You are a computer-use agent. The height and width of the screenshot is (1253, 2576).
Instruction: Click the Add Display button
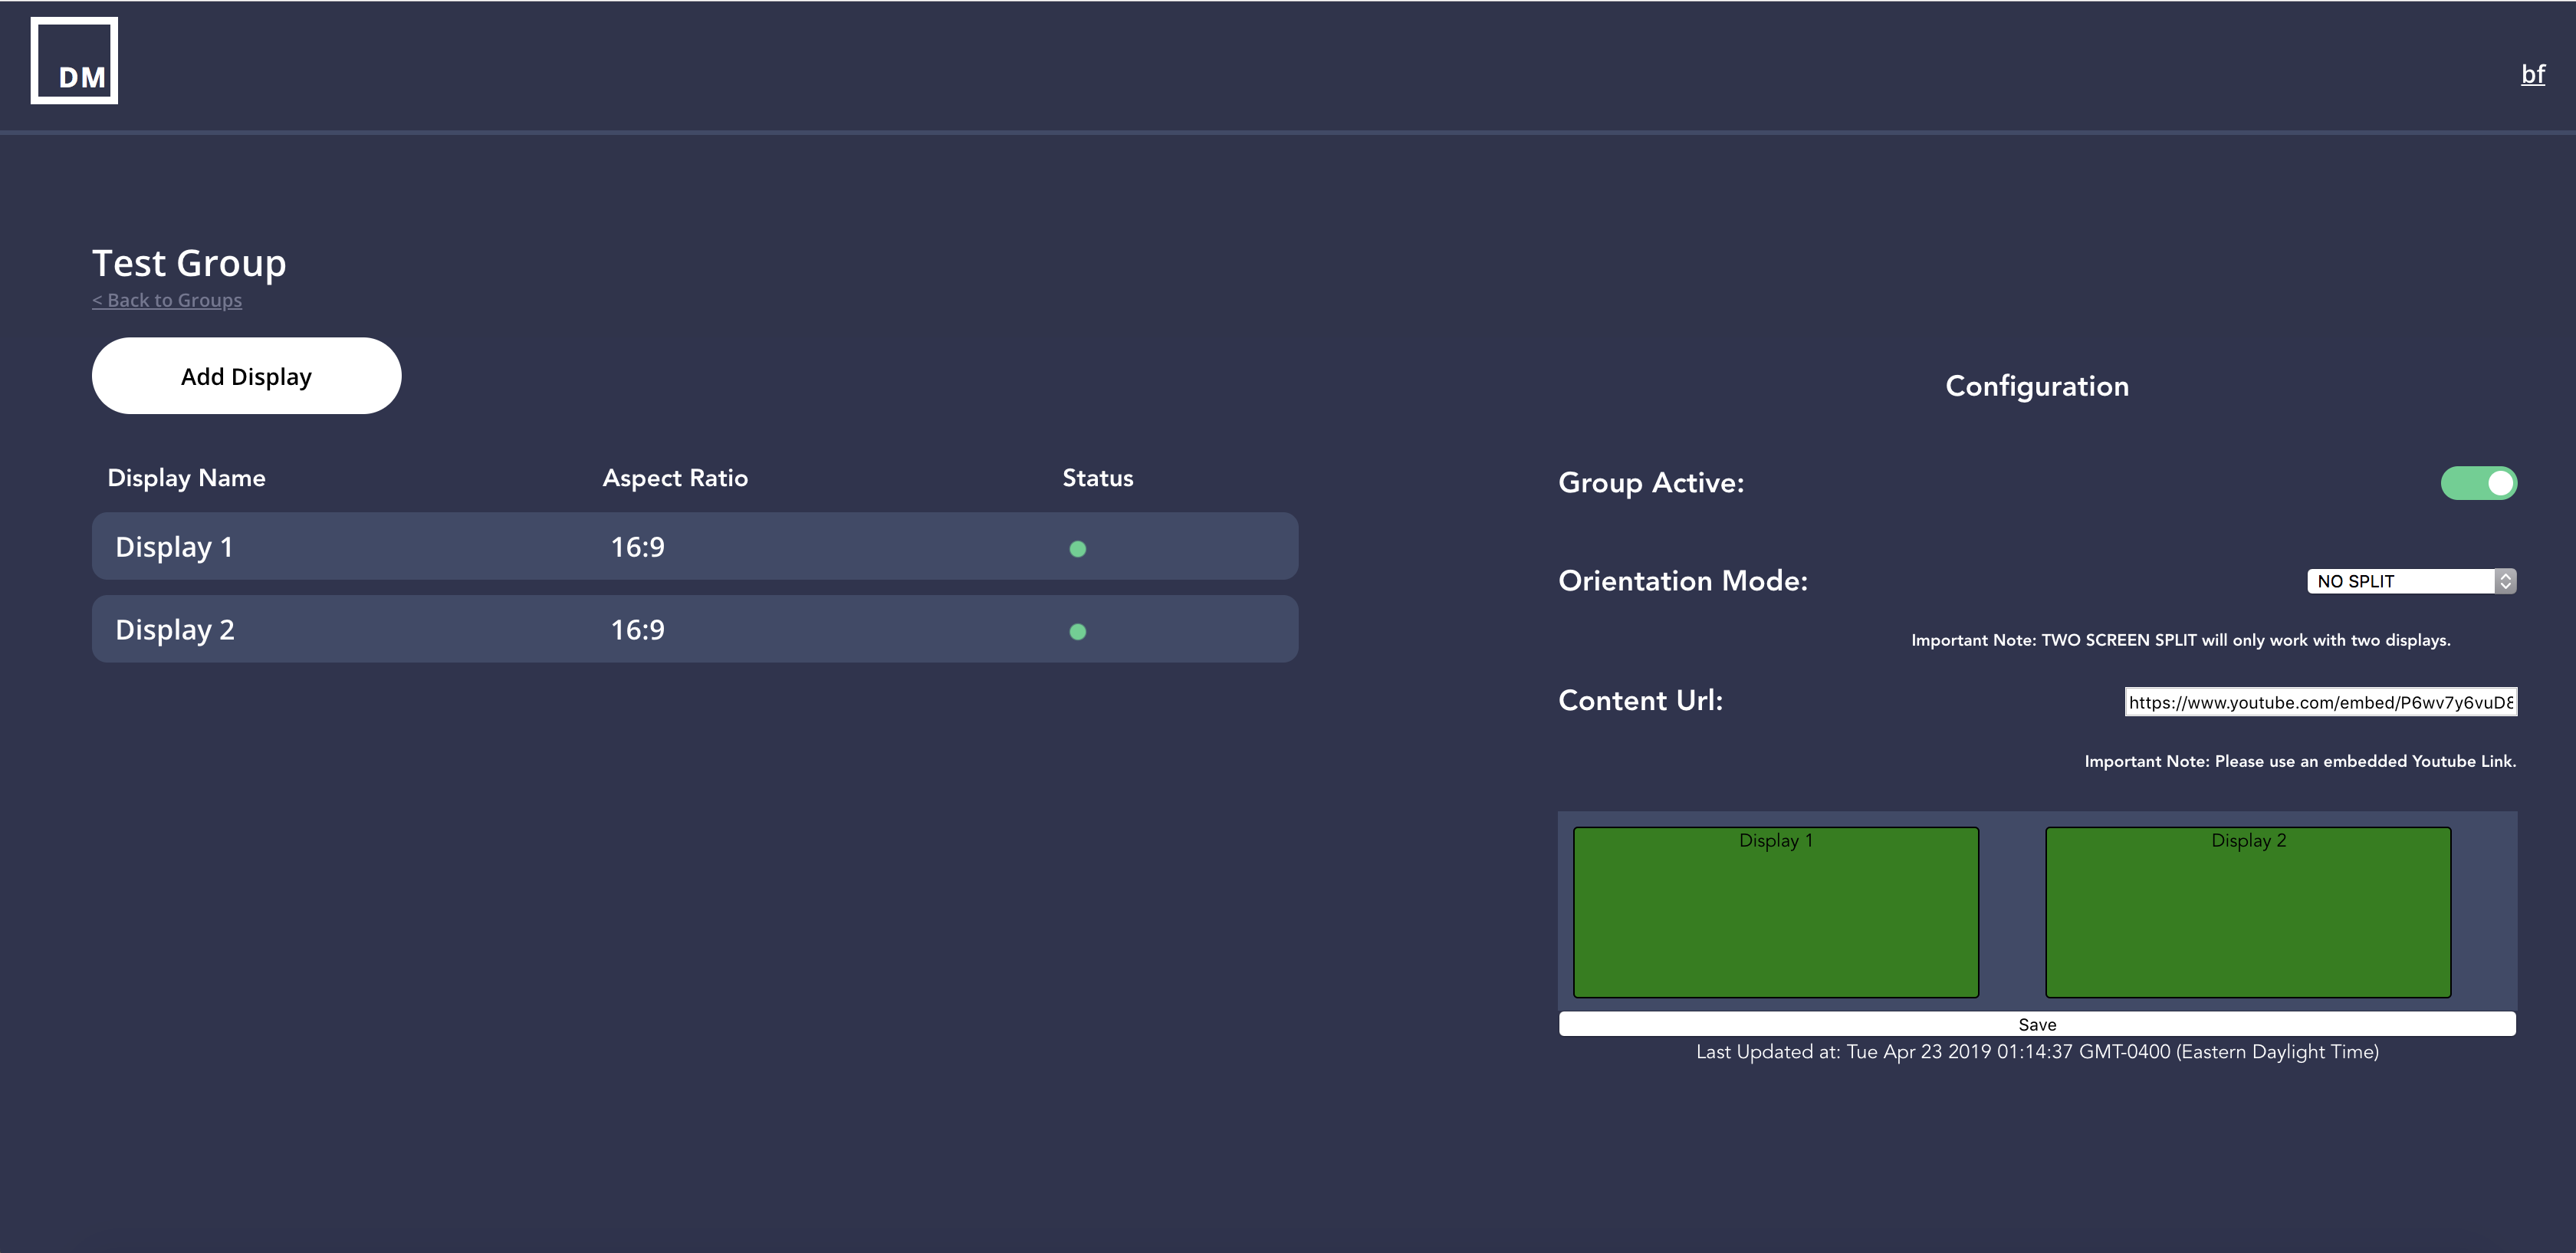(246, 376)
